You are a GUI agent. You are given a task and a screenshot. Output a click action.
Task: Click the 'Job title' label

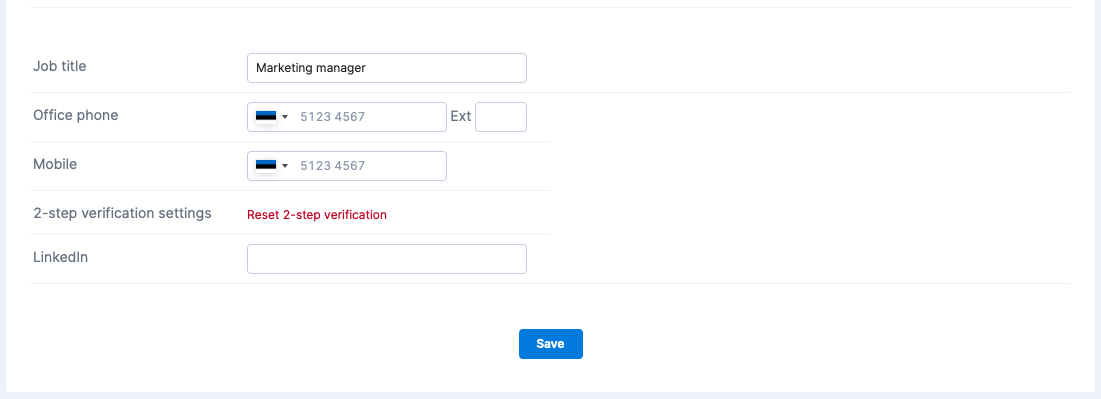coord(60,66)
